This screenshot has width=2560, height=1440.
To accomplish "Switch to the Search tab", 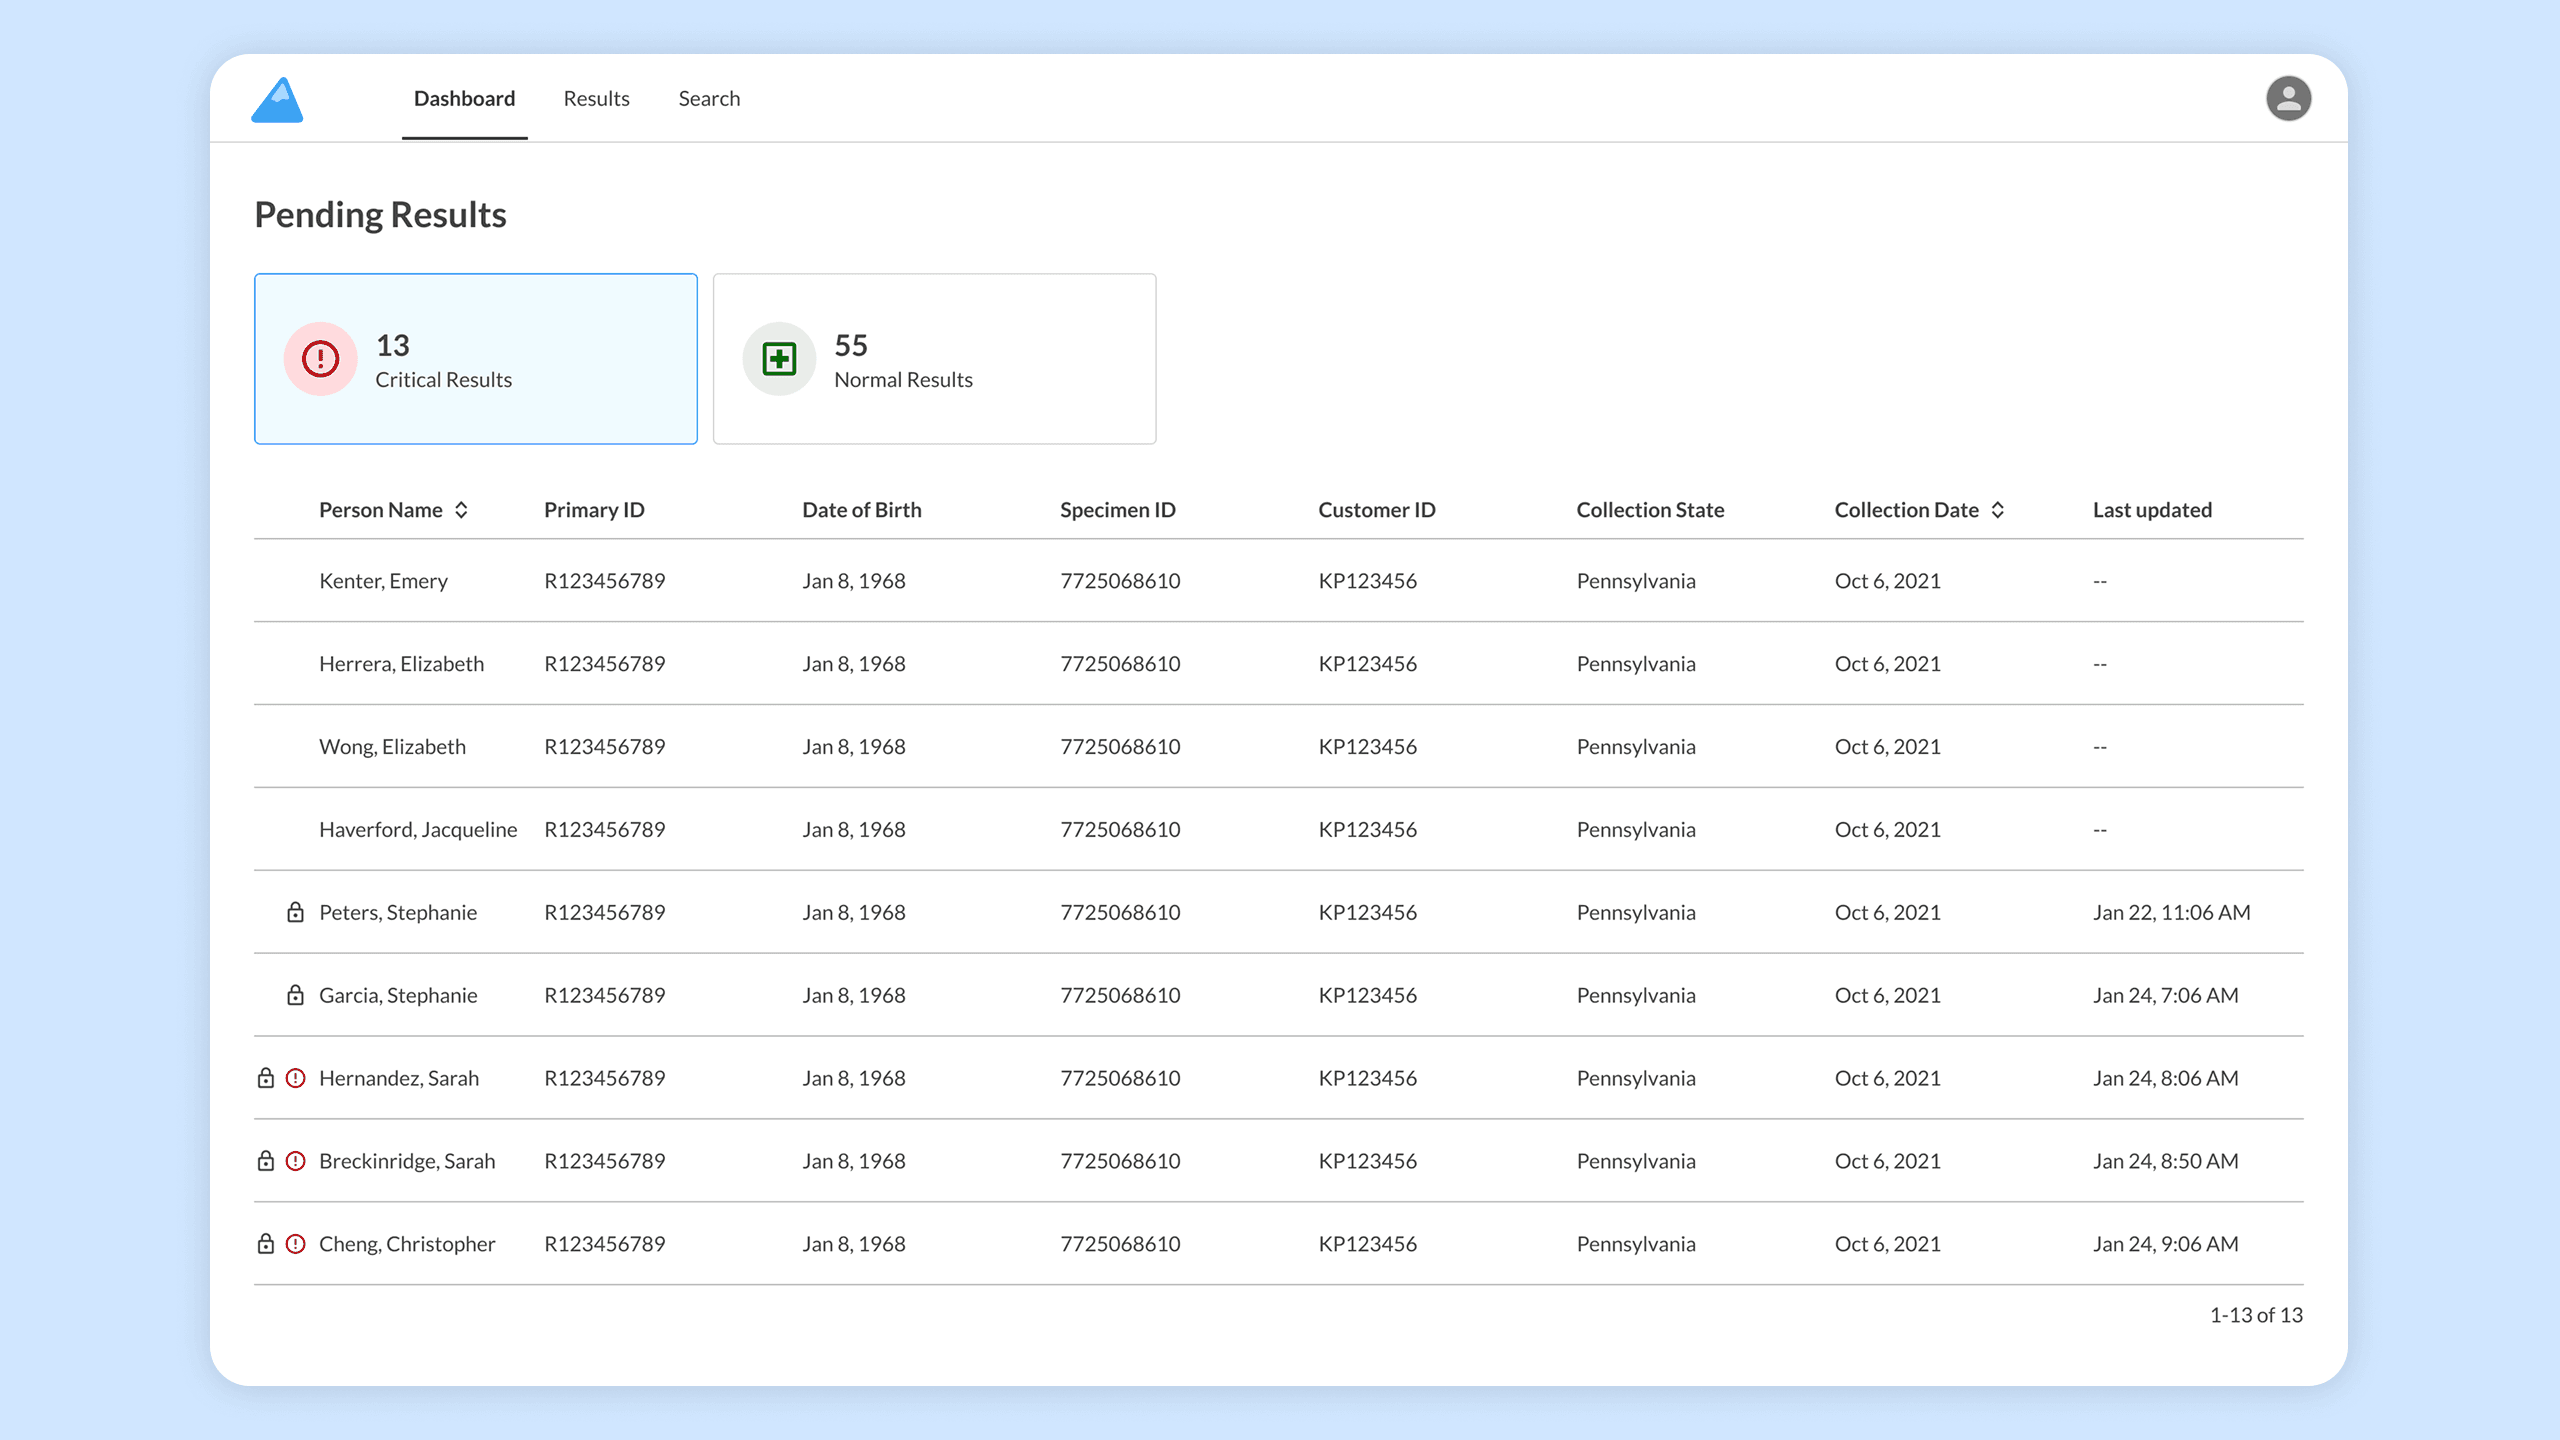I will coord(709,98).
